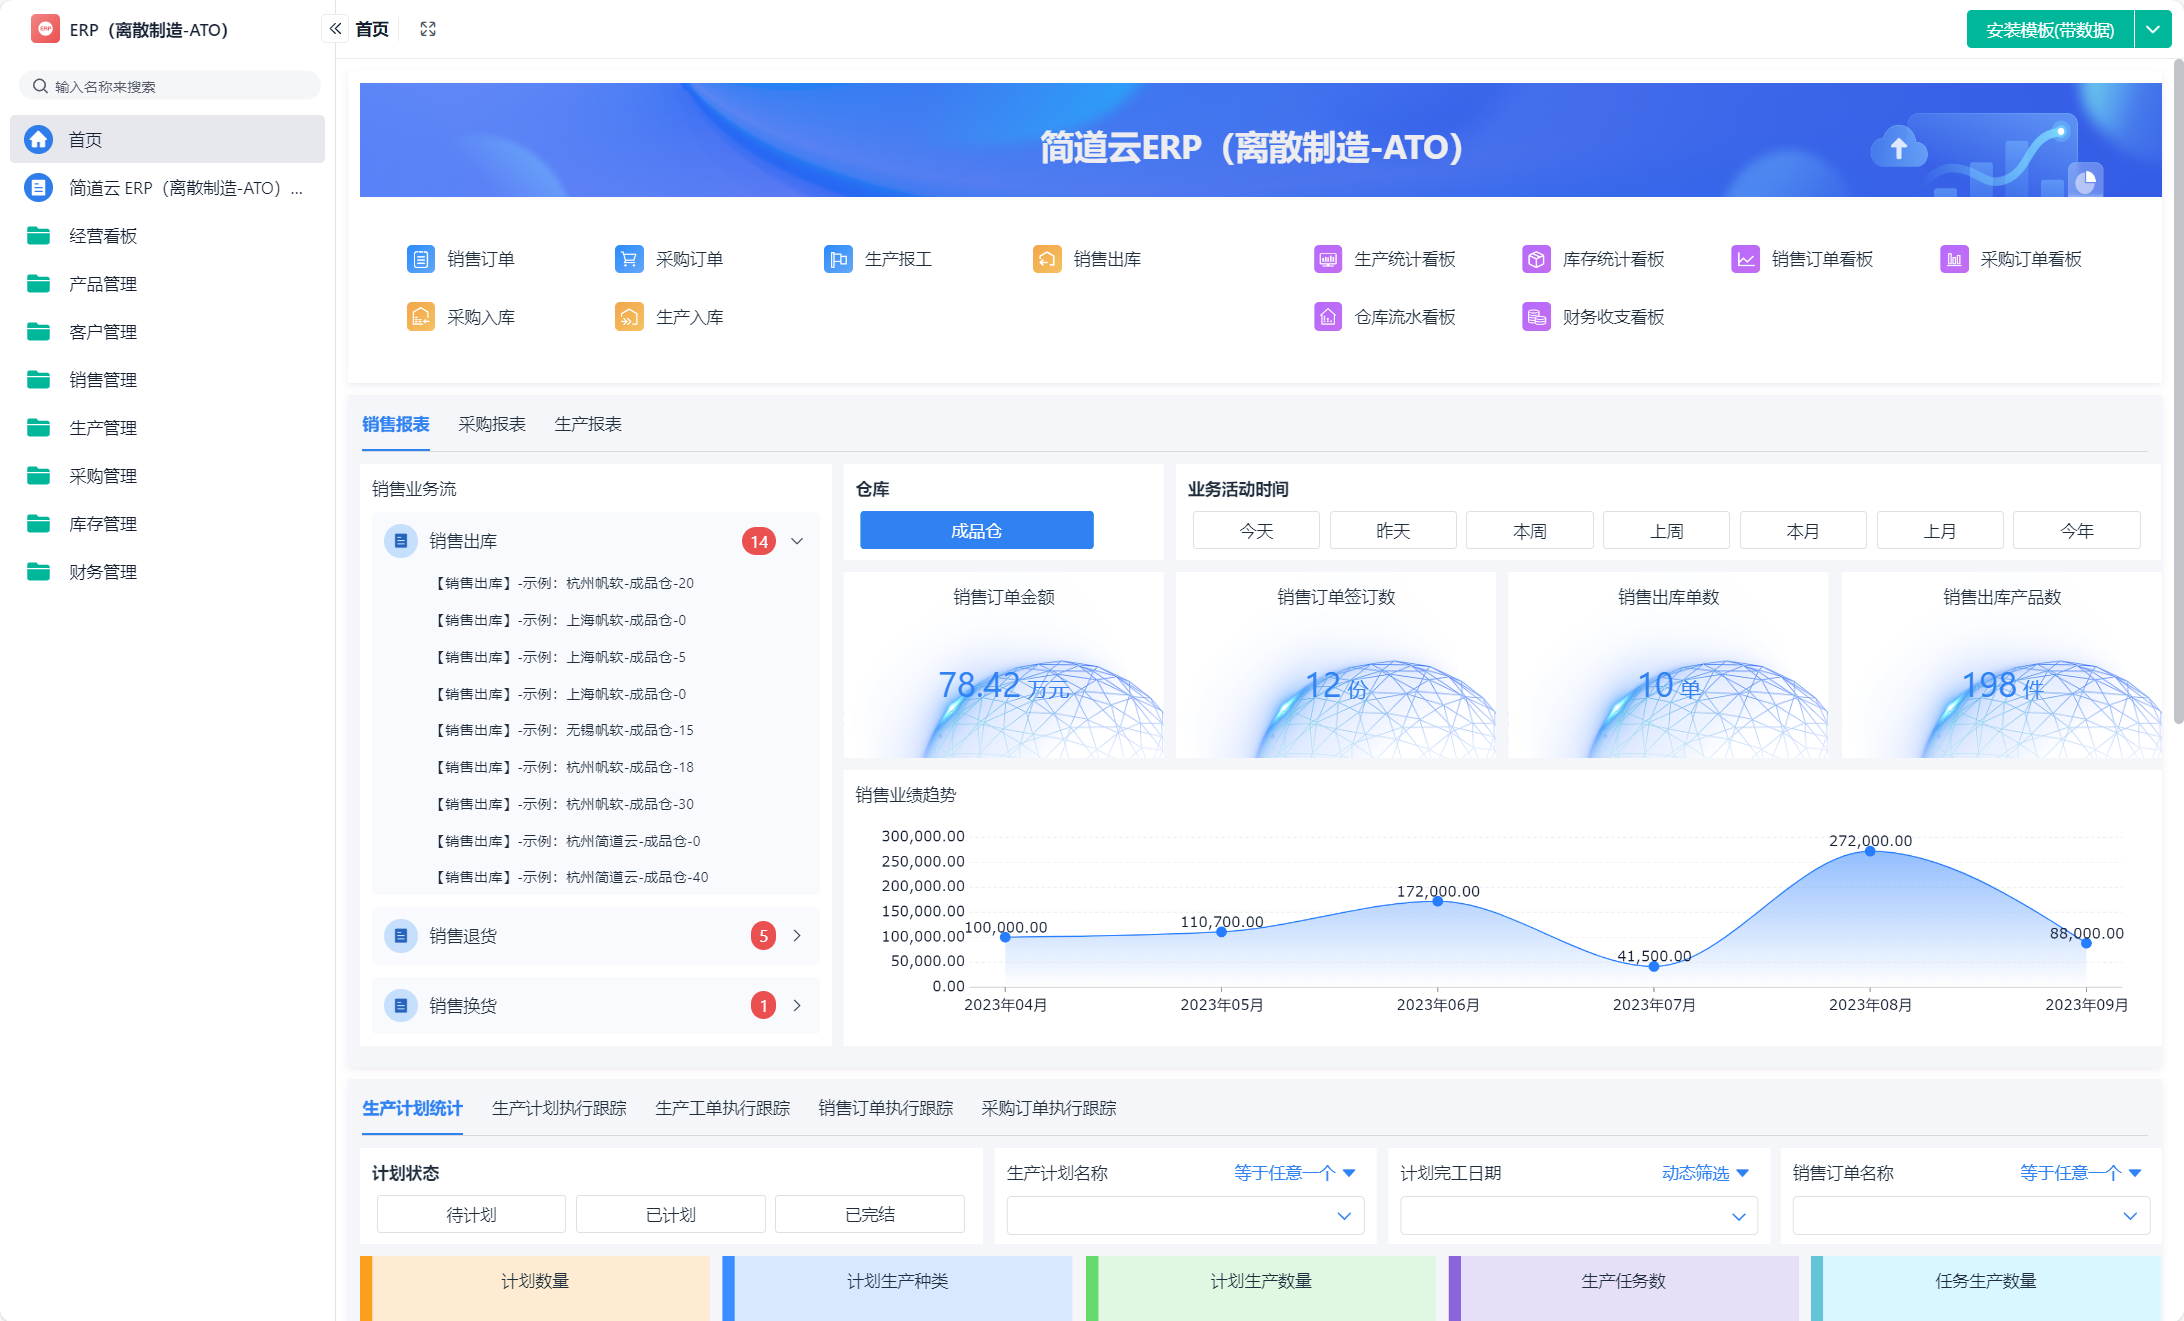Select the 今天 time filter
The image size is (2184, 1321).
click(x=1256, y=531)
